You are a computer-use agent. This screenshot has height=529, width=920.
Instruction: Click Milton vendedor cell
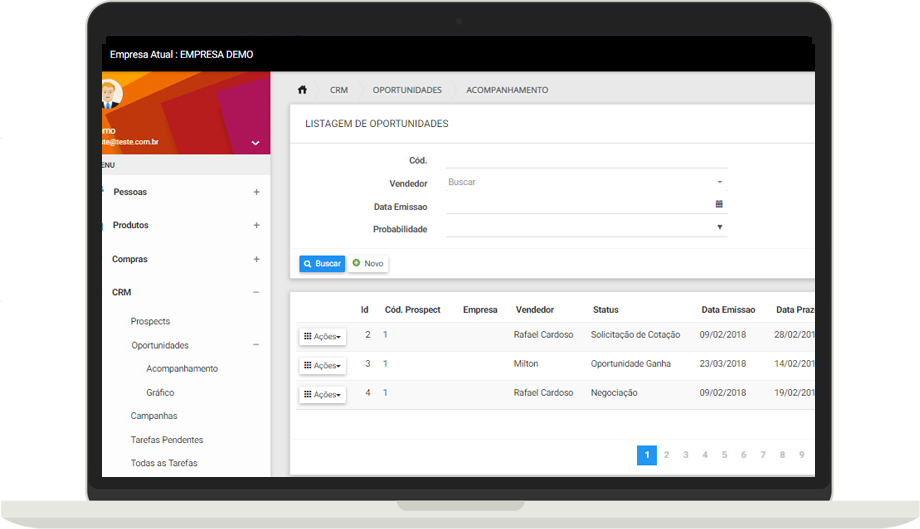tap(526, 364)
